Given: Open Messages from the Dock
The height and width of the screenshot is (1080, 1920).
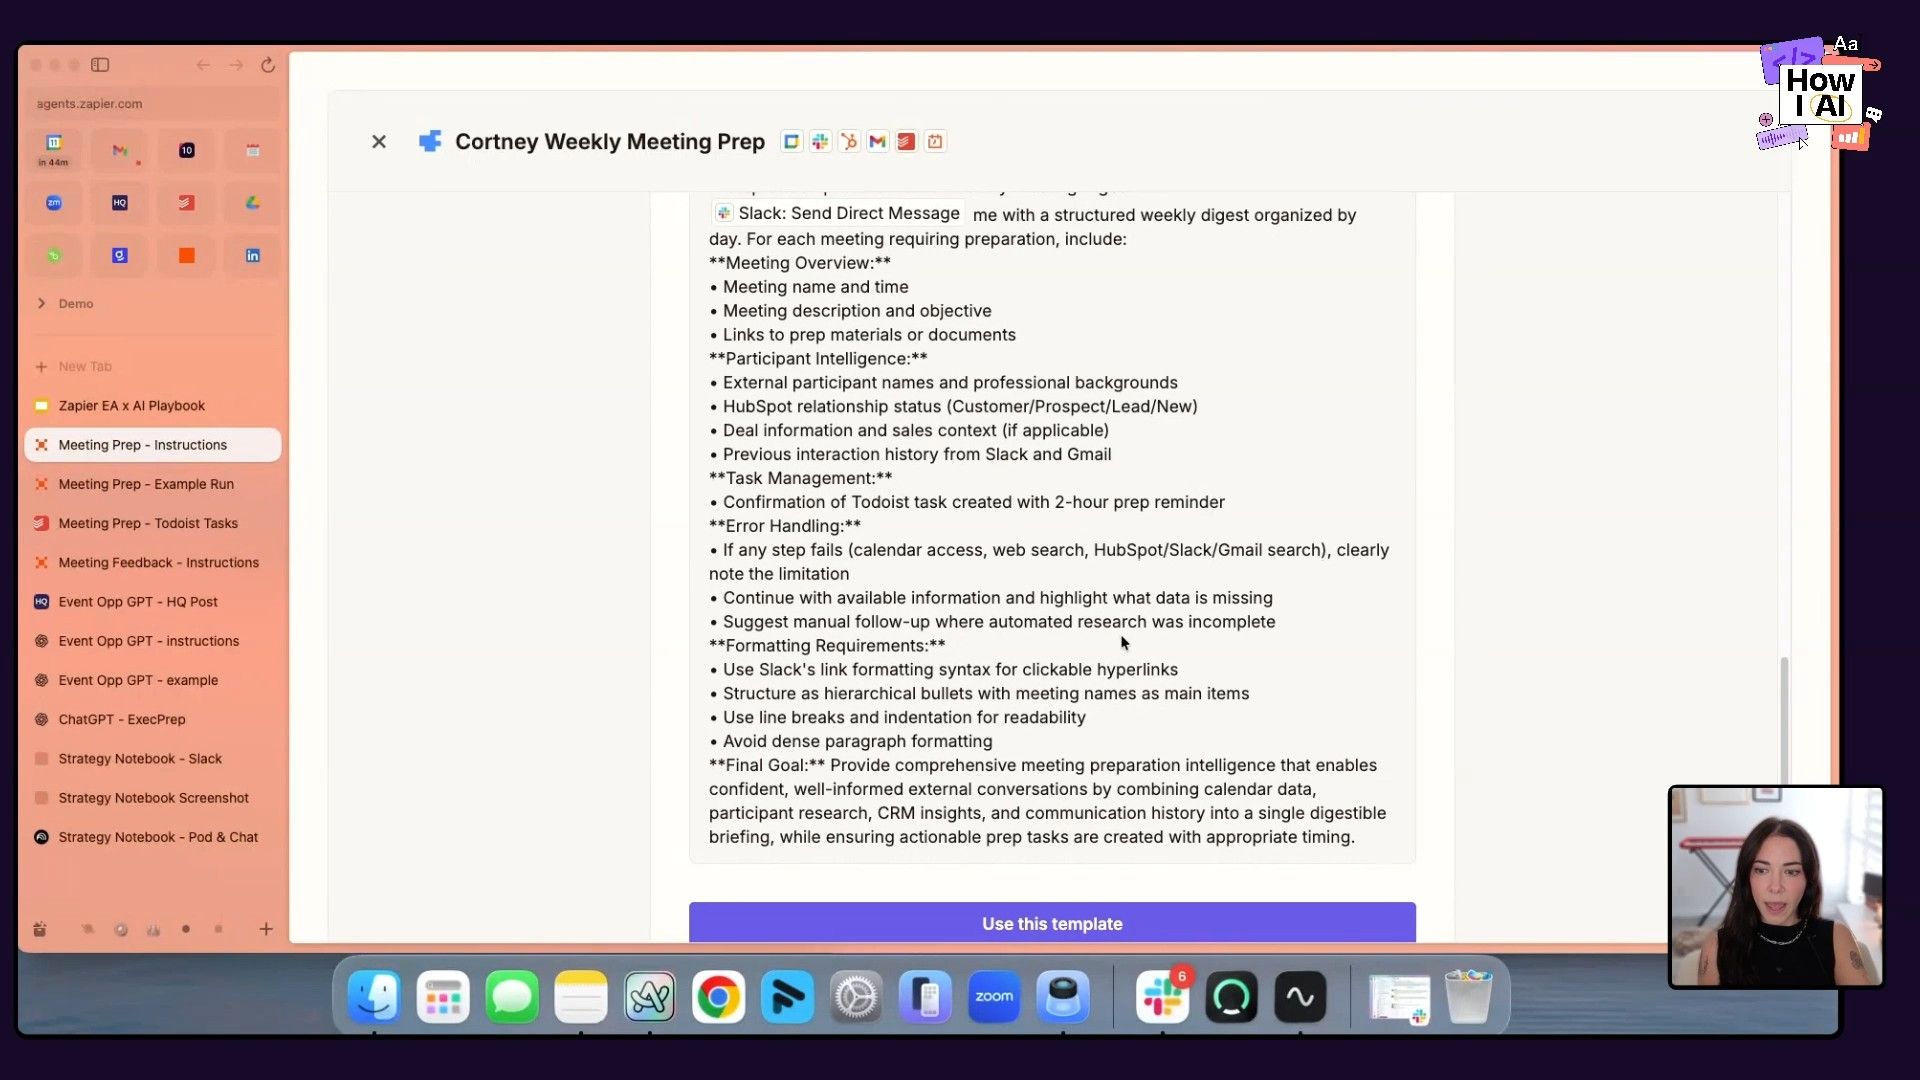Looking at the screenshot, I should pos(512,997).
